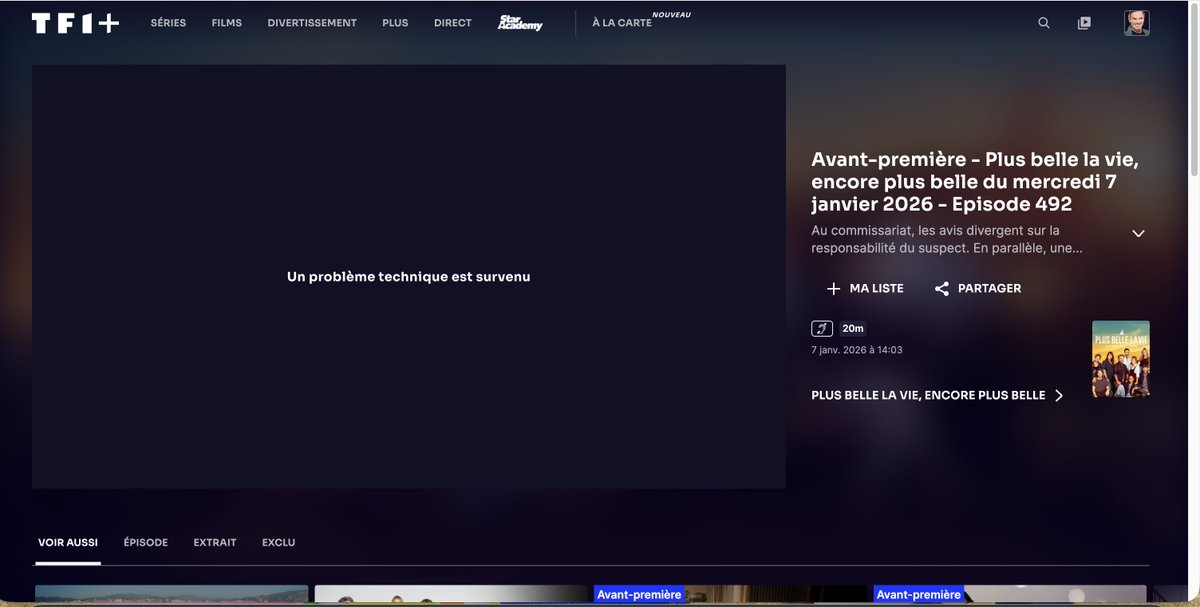1200x607 pixels.
Task: Open the DIVERTISSEMENT menu
Action: point(312,23)
